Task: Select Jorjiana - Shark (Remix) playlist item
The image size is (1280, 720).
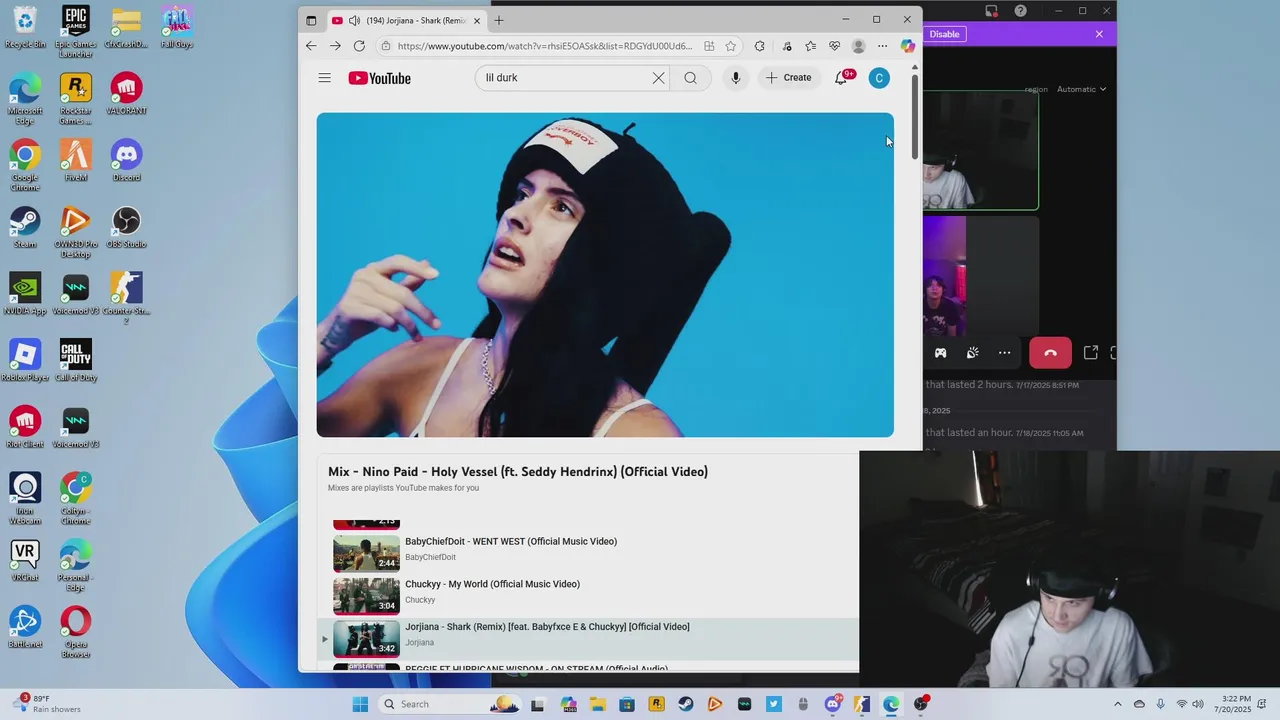Action: pos(590,638)
